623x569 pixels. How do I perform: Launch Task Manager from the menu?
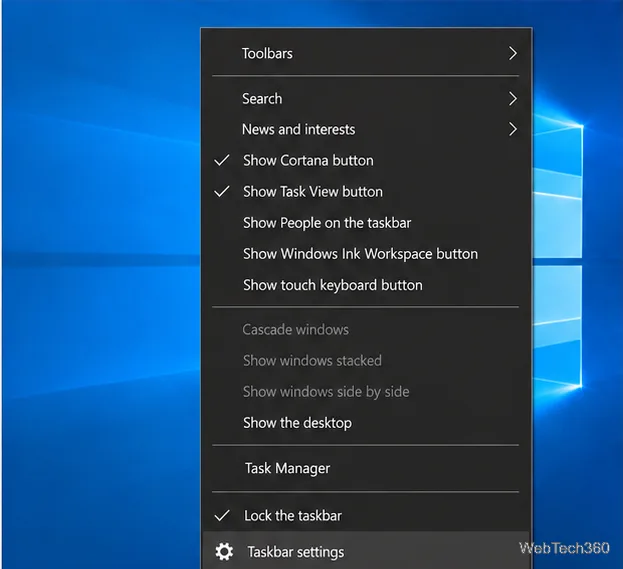(x=366, y=468)
